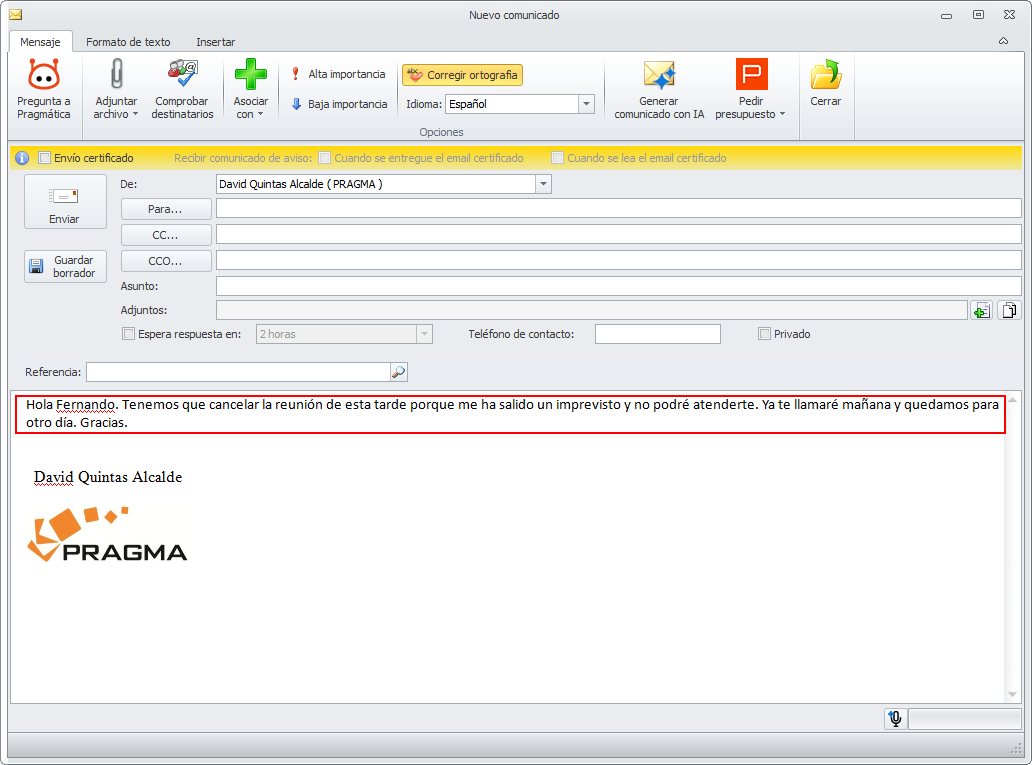Image resolution: width=1032 pixels, height=765 pixels.
Task: Click in the Referencia field
Action: [x=238, y=372]
